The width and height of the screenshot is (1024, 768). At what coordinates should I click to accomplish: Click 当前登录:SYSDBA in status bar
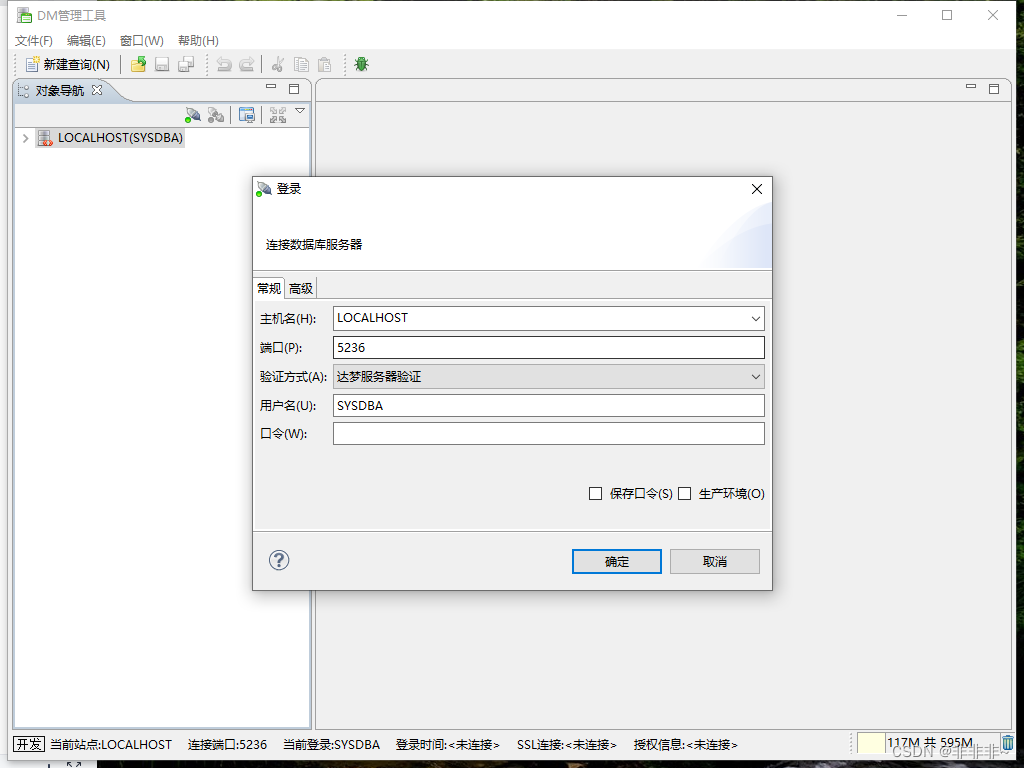(x=331, y=744)
